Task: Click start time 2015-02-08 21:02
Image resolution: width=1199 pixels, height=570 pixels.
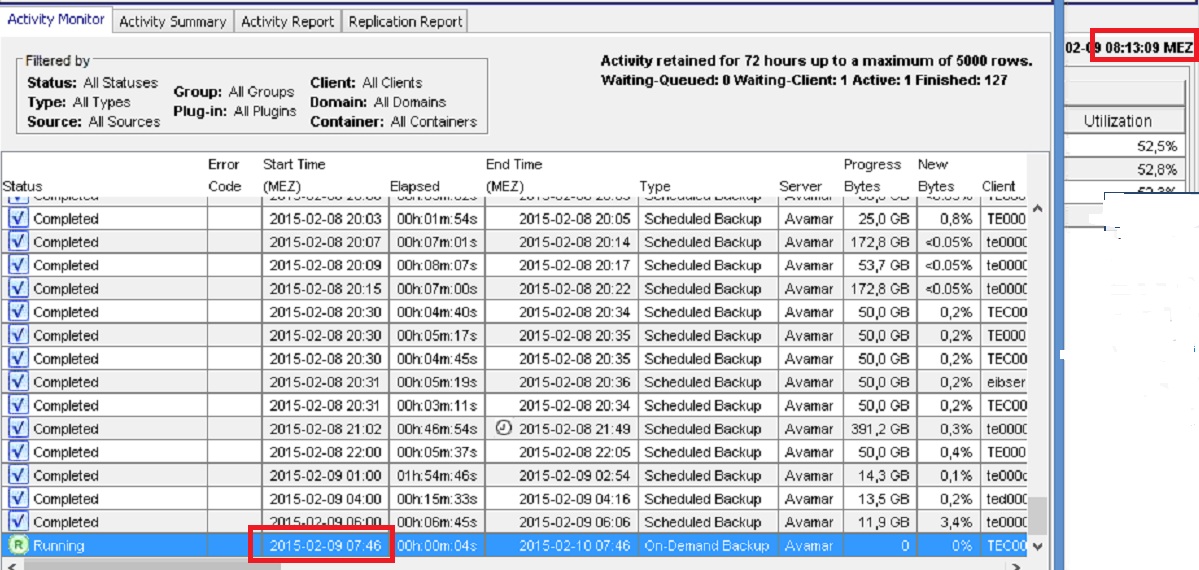Action: pos(326,429)
